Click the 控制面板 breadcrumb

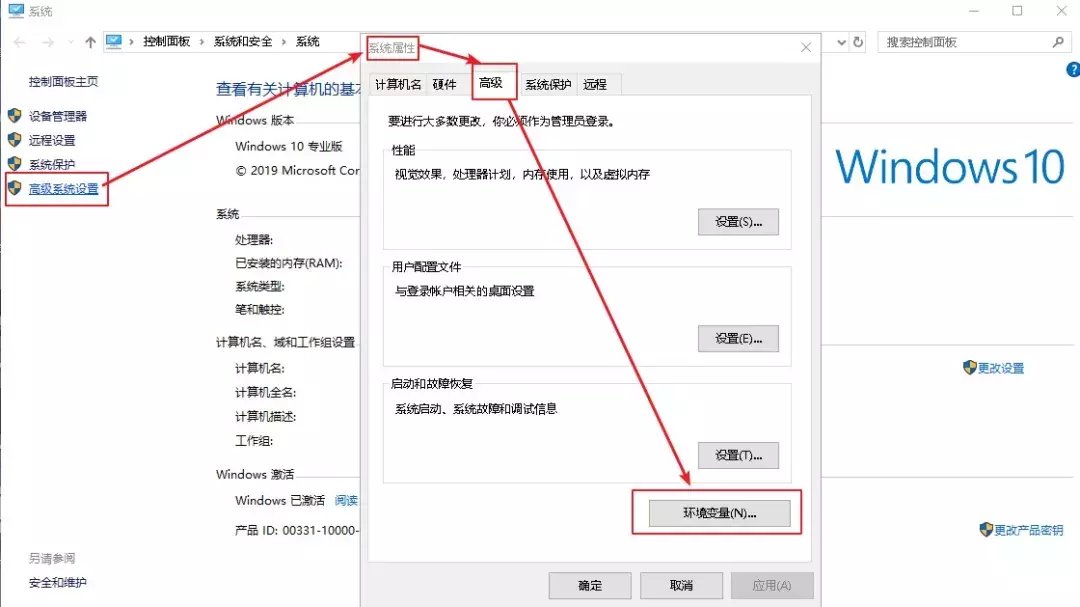click(x=167, y=41)
